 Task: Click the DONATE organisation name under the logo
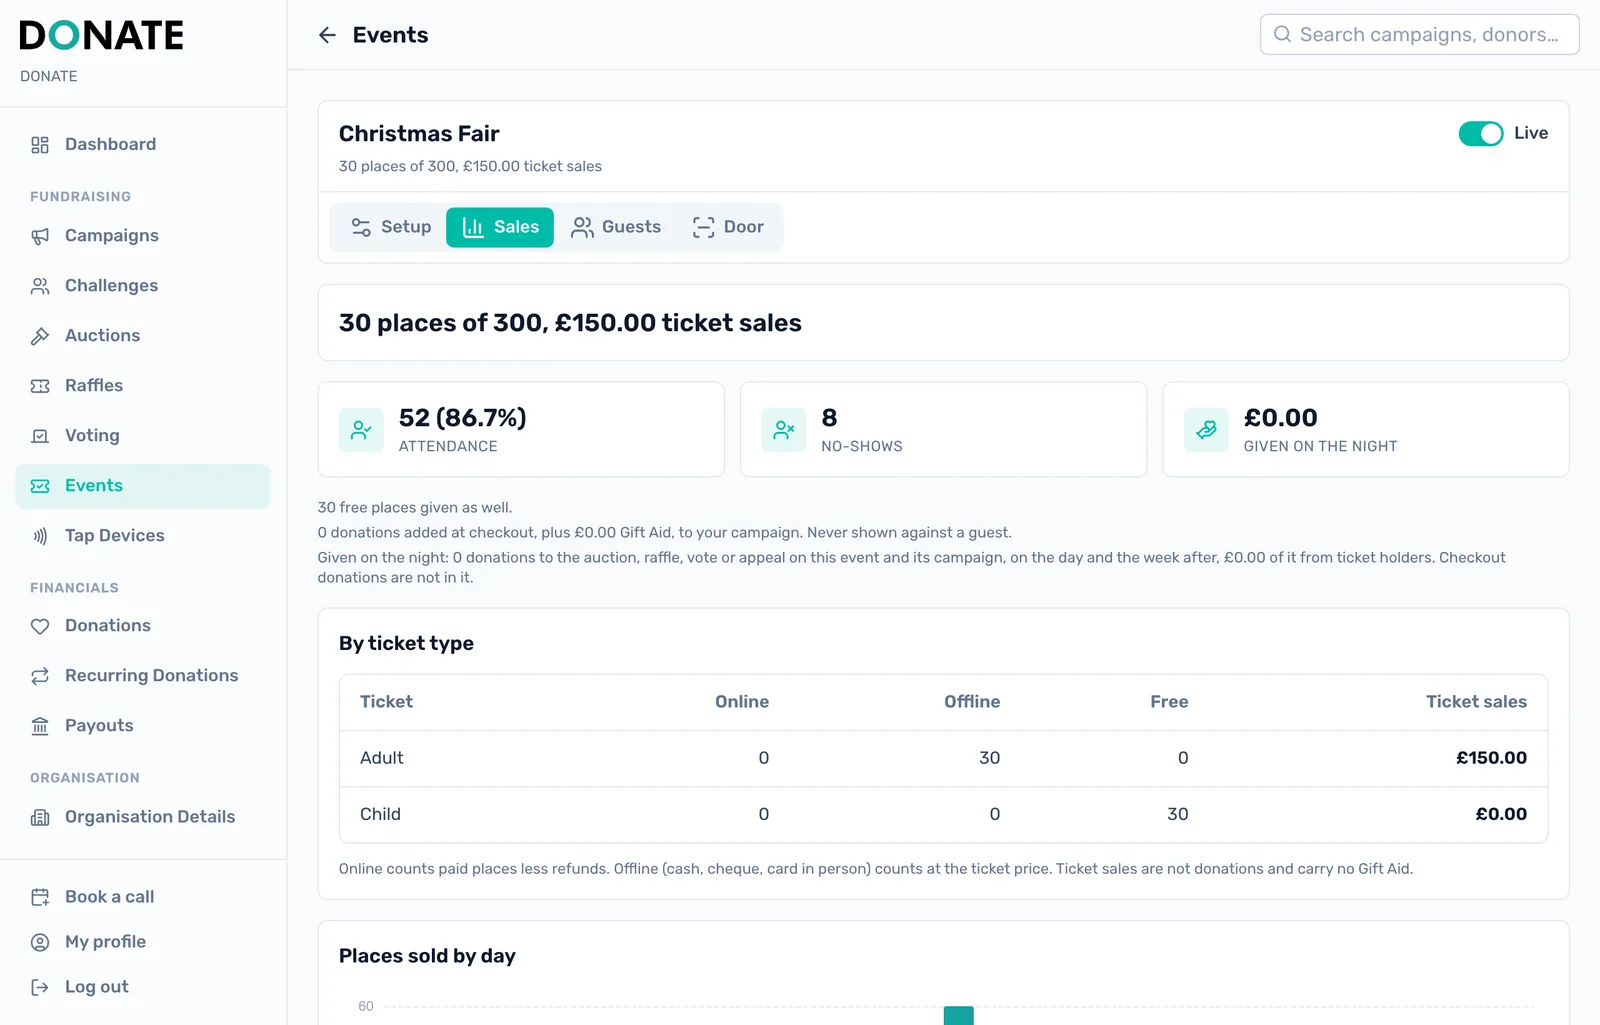coord(49,76)
